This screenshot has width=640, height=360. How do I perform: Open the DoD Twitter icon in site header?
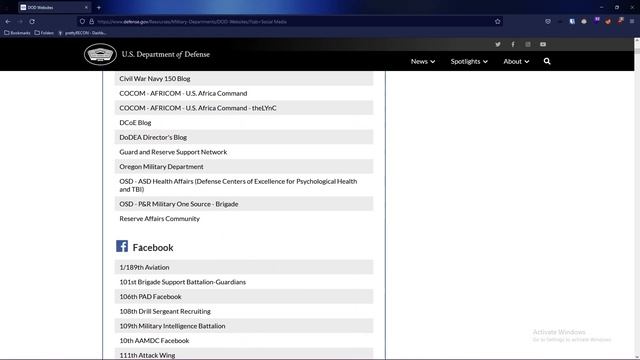498,44
